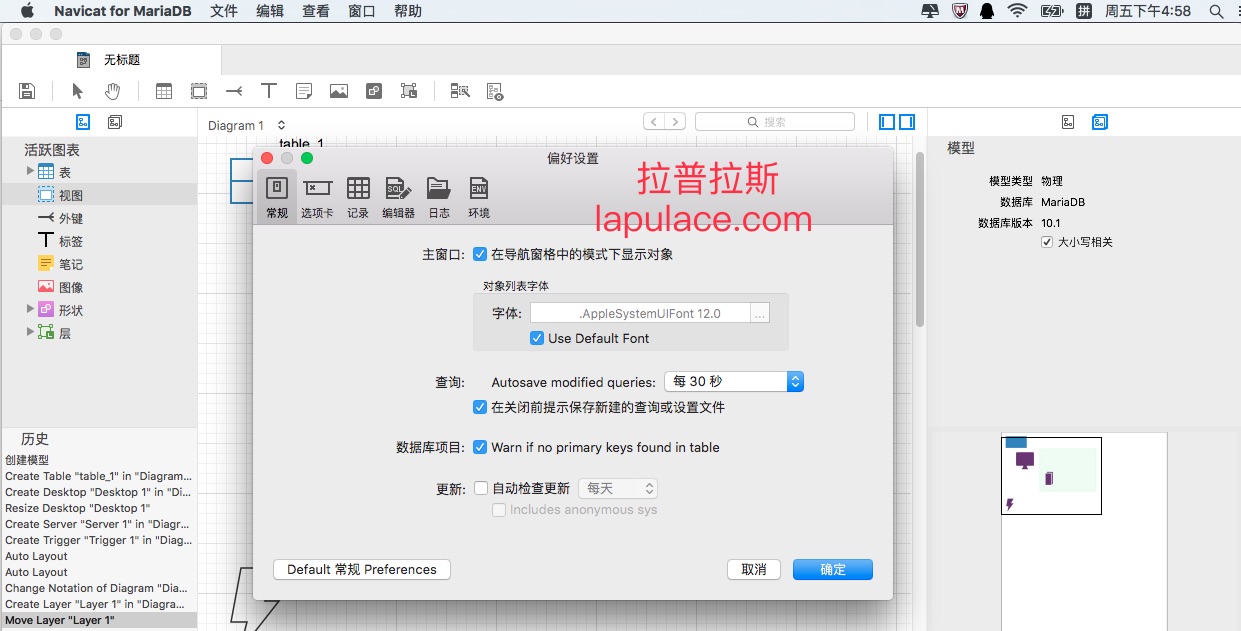Toggle 在导航窗格中的模式下显示对象 checkbox
1241x631 pixels.
pos(480,254)
